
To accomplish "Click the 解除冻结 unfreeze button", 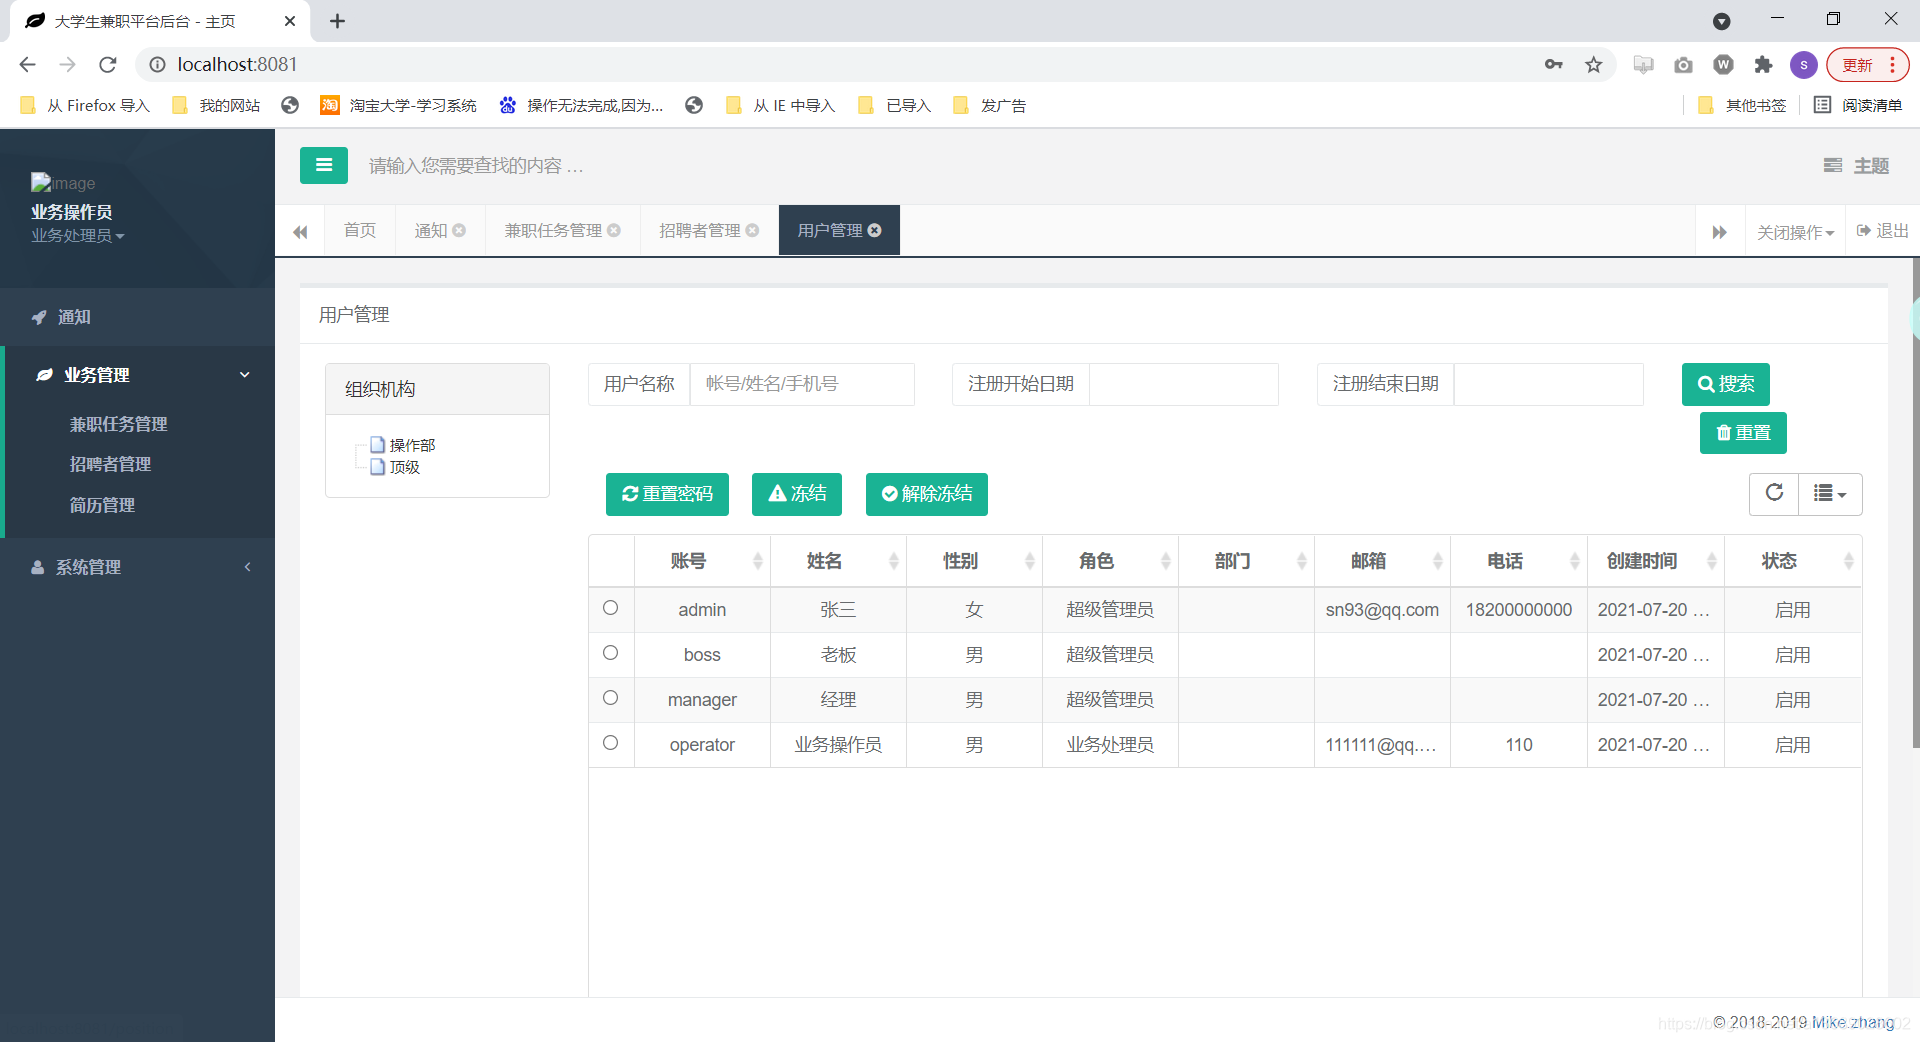I will [927, 494].
